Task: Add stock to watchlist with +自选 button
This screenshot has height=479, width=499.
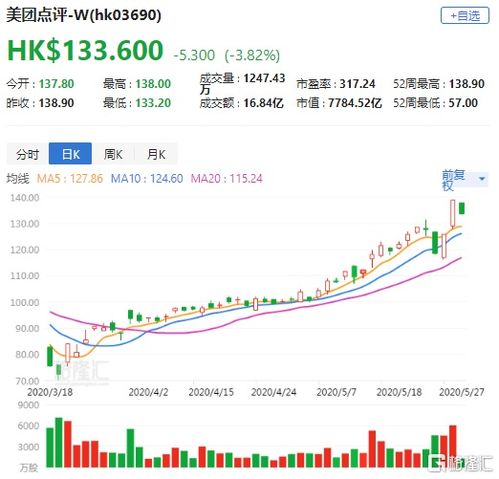Action: tap(465, 15)
